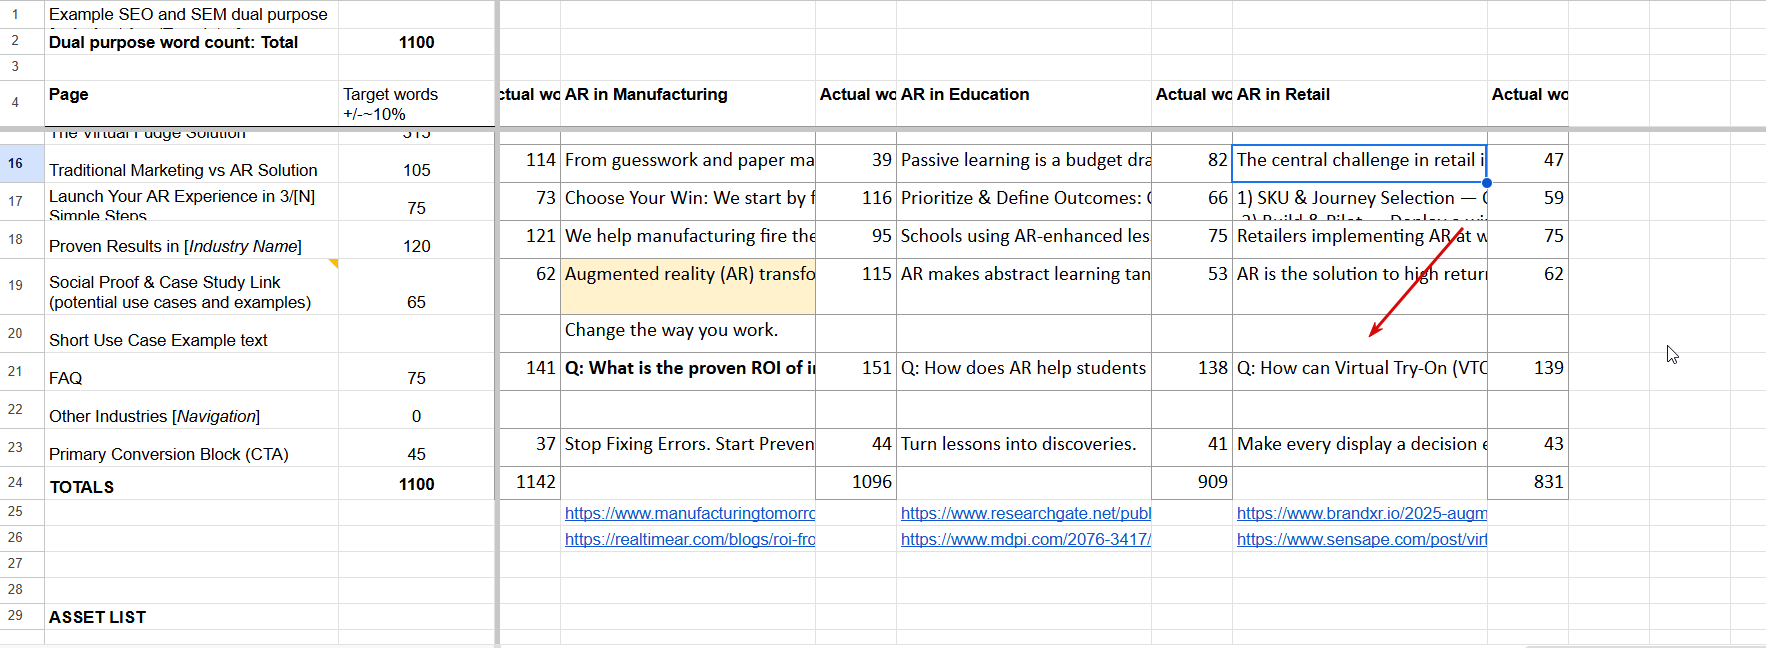This screenshot has width=1766, height=648.
Task: Open the mdpi.com/2076-3417 link
Action: click(1026, 539)
